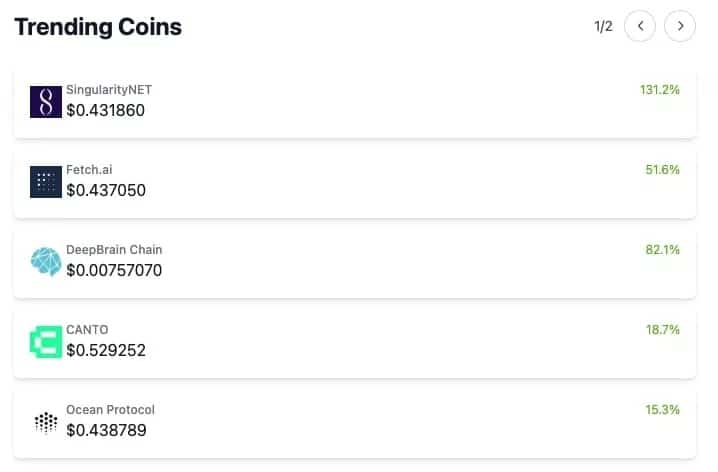Open the SingularityNET coin name link

(x=109, y=90)
